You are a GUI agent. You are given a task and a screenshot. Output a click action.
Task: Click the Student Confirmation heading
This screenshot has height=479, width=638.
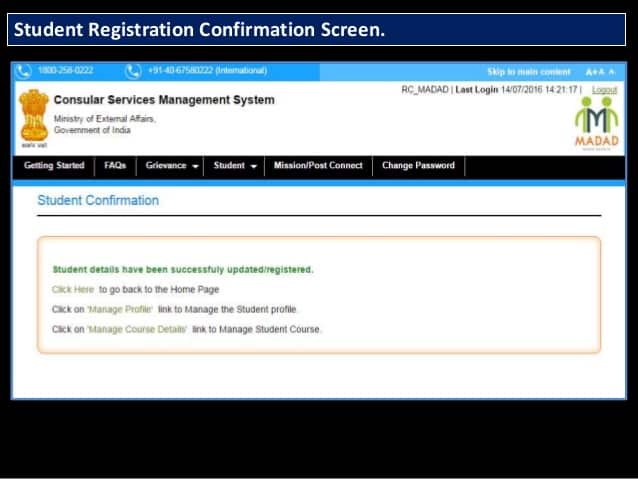point(98,200)
